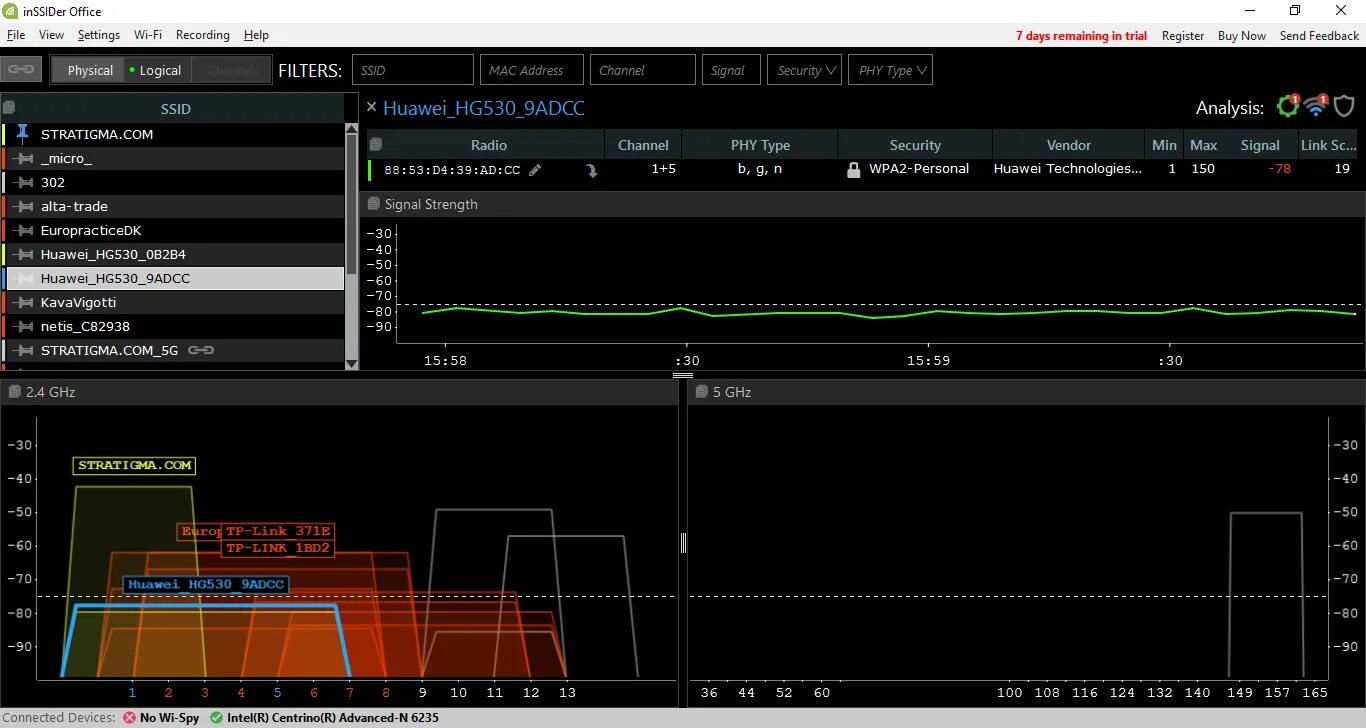Viewport: 1366px width, 728px height.
Task: Select the STRATIGMA.COM network row
Action: tap(174, 134)
